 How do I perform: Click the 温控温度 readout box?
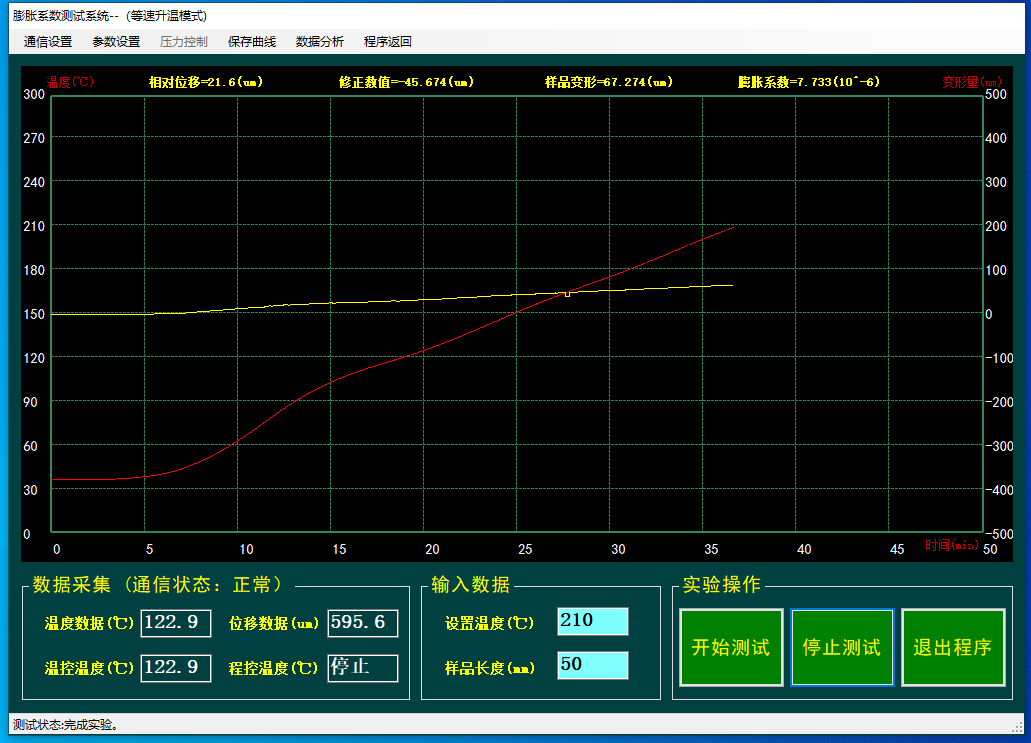click(176, 667)
